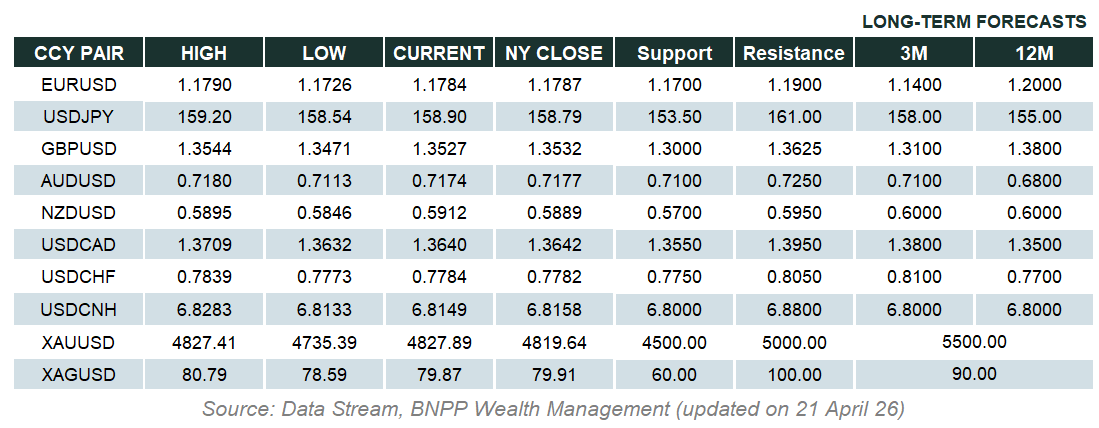The width and height of the screenshot is (1099, 428).
Task: Select the gold forecast cell 5500.00
Action: (x=973, y=342)
